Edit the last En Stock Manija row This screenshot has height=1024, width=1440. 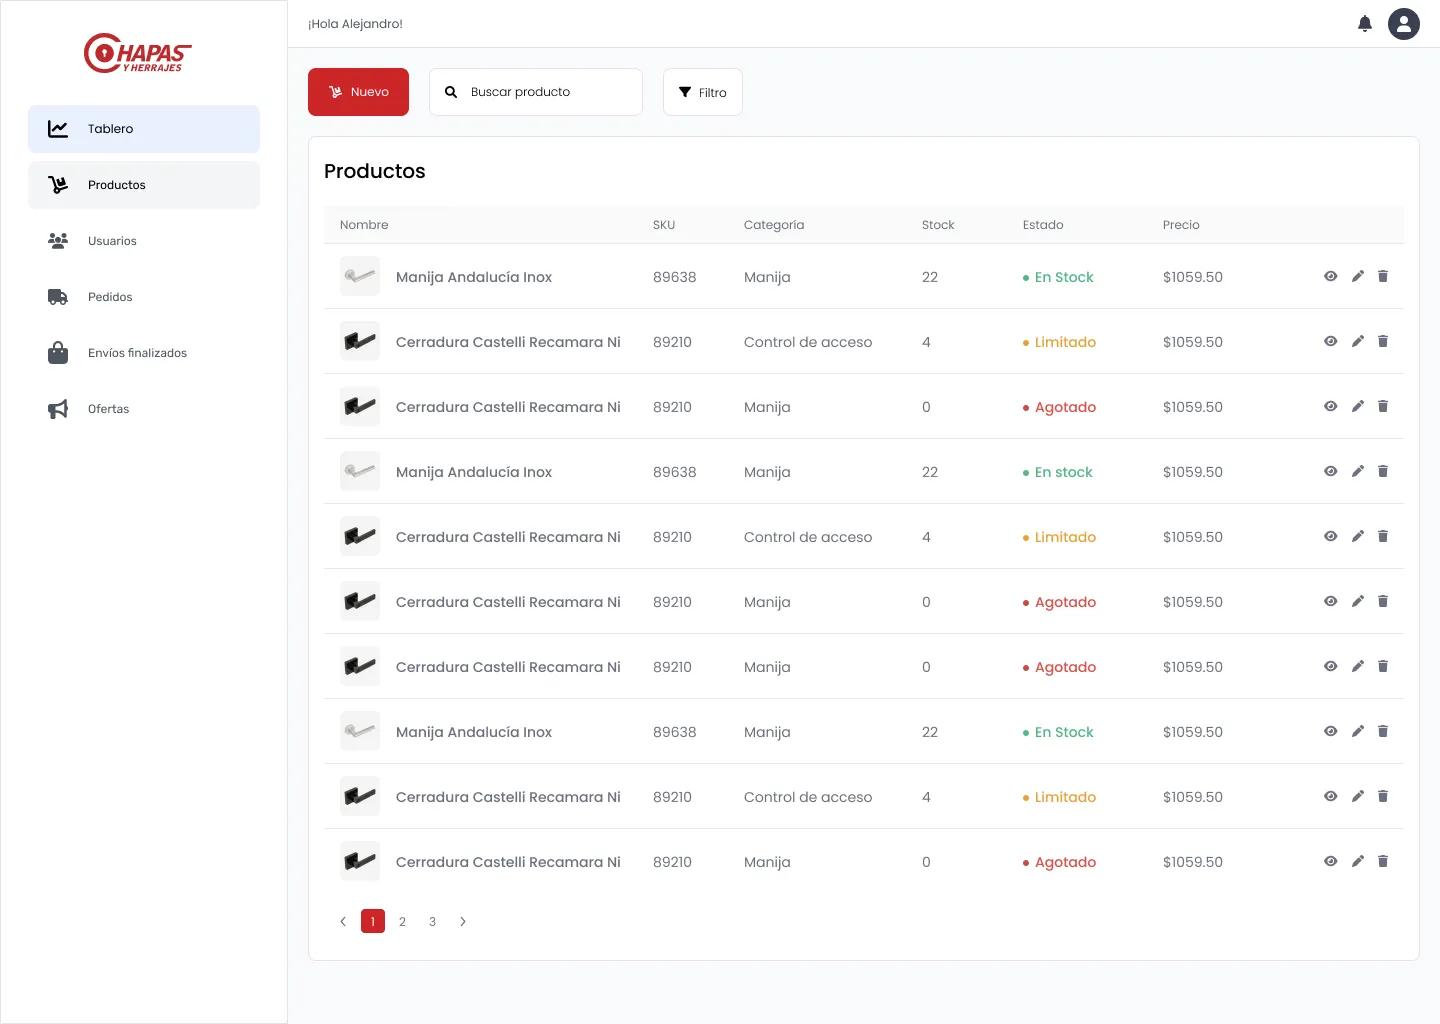click(1357, 731)
